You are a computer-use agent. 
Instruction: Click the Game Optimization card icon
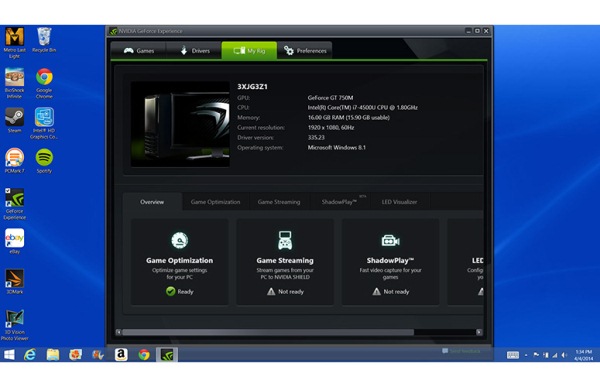pyautogui.click(x=179, y=240)
